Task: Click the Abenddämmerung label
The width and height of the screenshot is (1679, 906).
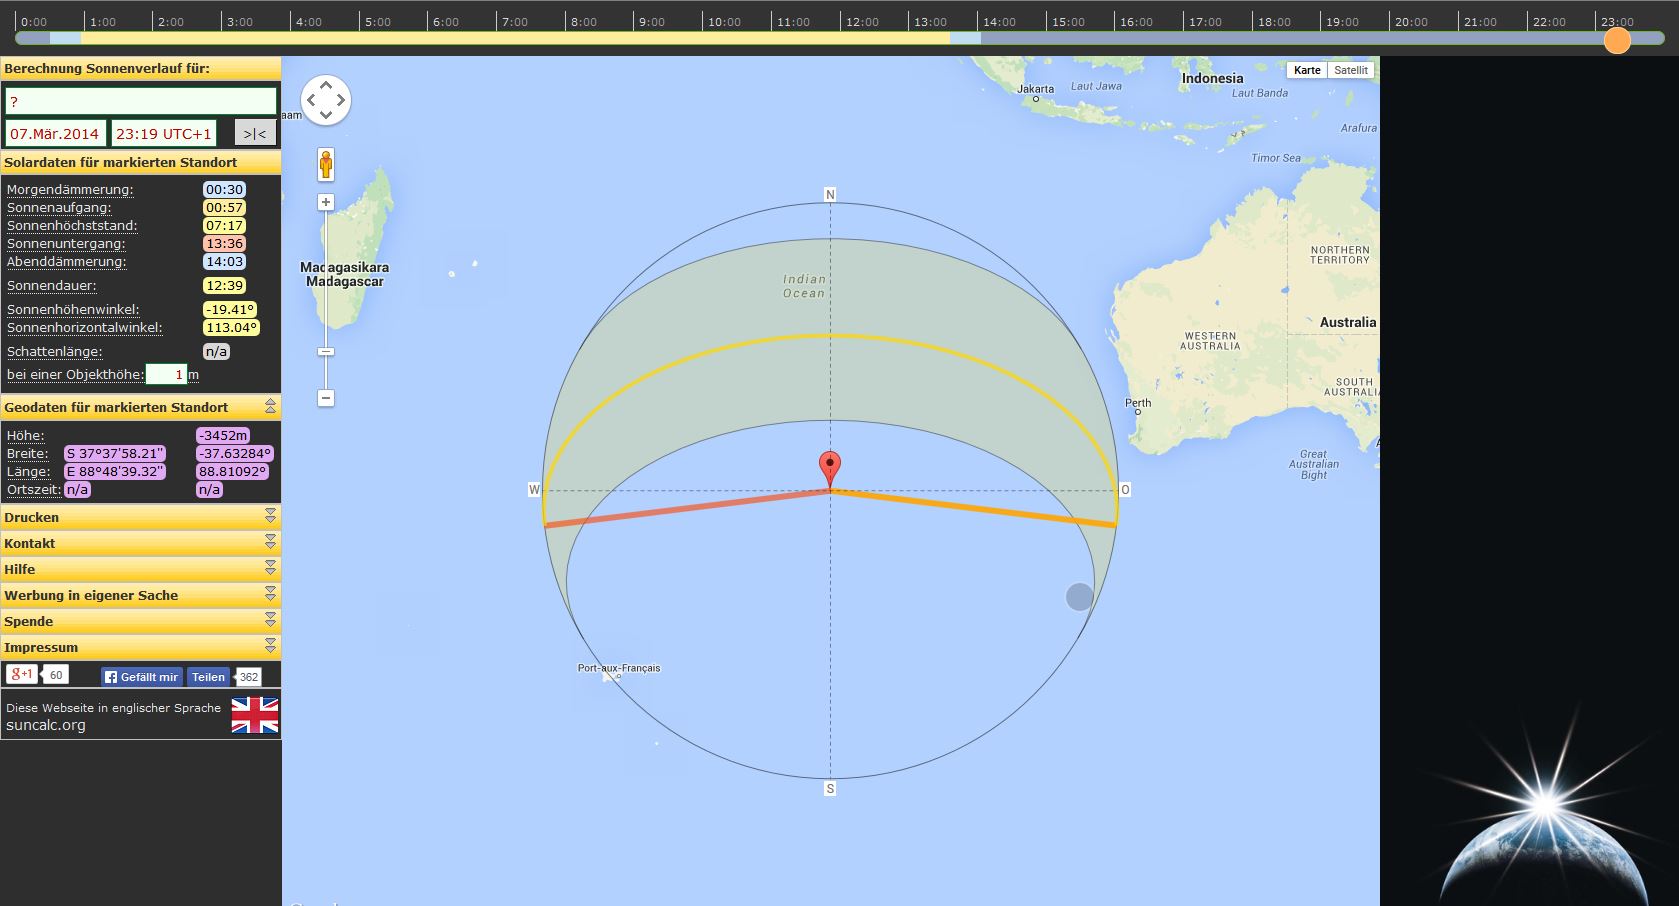Action: [x=67, y=261]
